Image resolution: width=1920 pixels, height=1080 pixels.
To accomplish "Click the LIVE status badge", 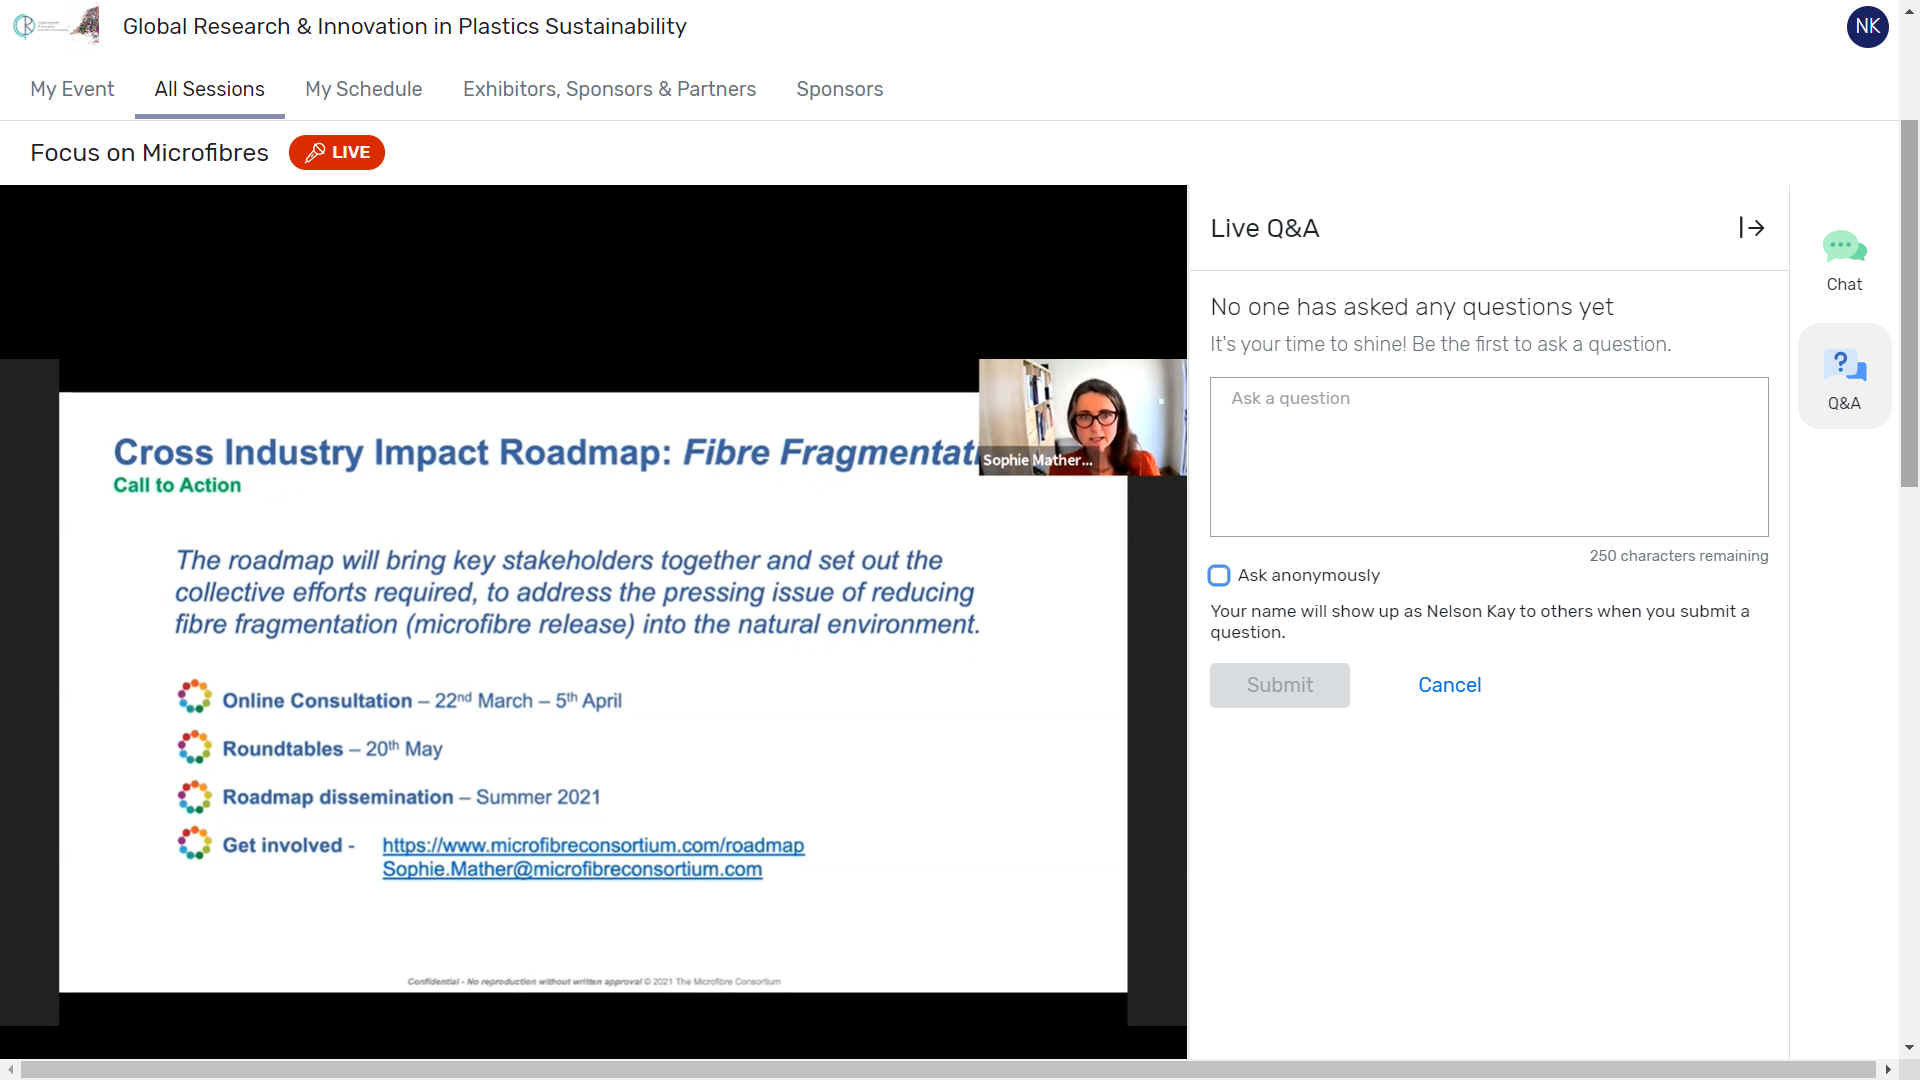I will [x=337, y=152].
